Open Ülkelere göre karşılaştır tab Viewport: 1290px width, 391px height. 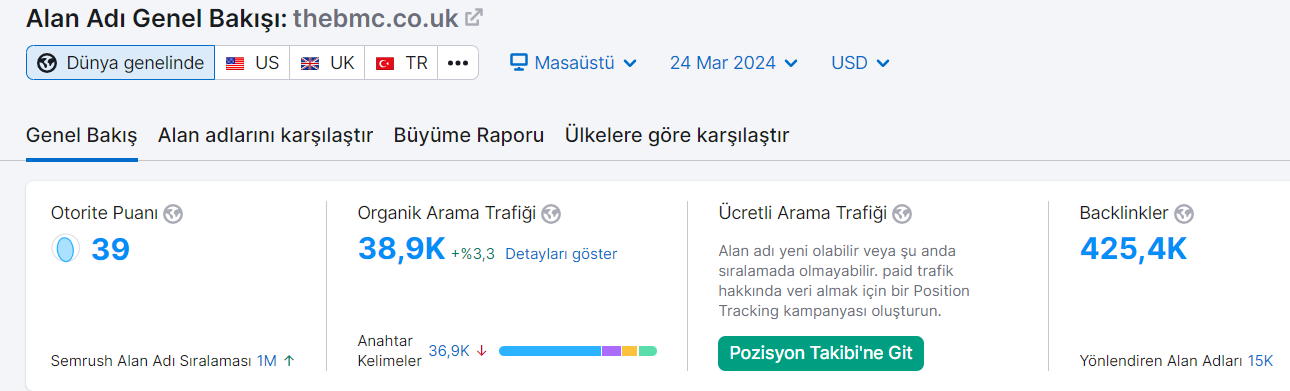[x=677, y=135]
